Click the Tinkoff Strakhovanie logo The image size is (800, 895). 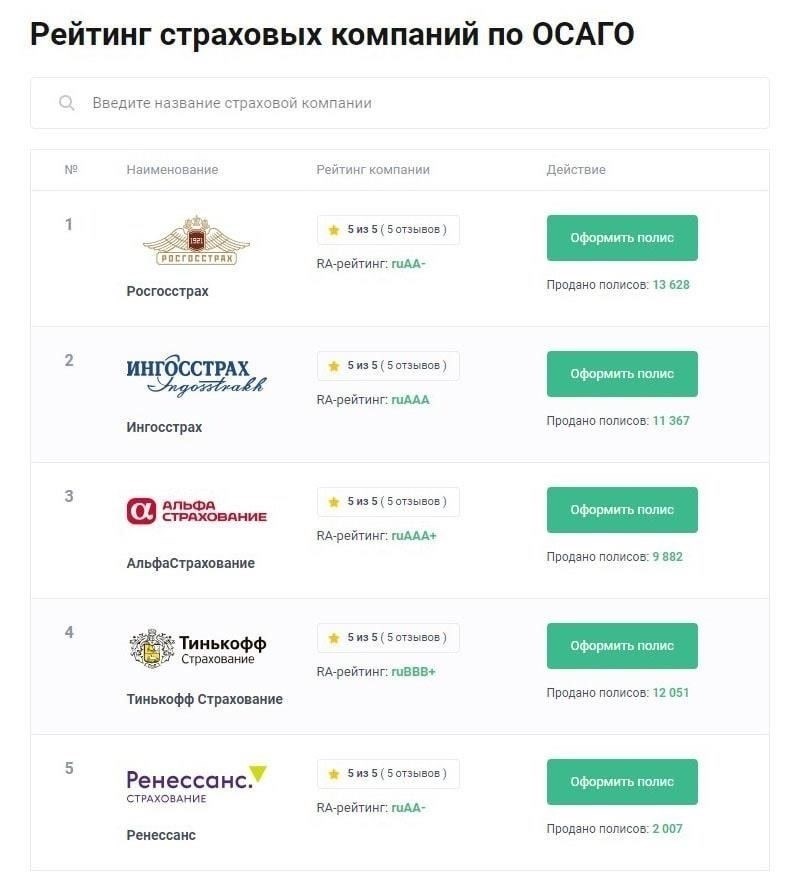coord(197,648)
